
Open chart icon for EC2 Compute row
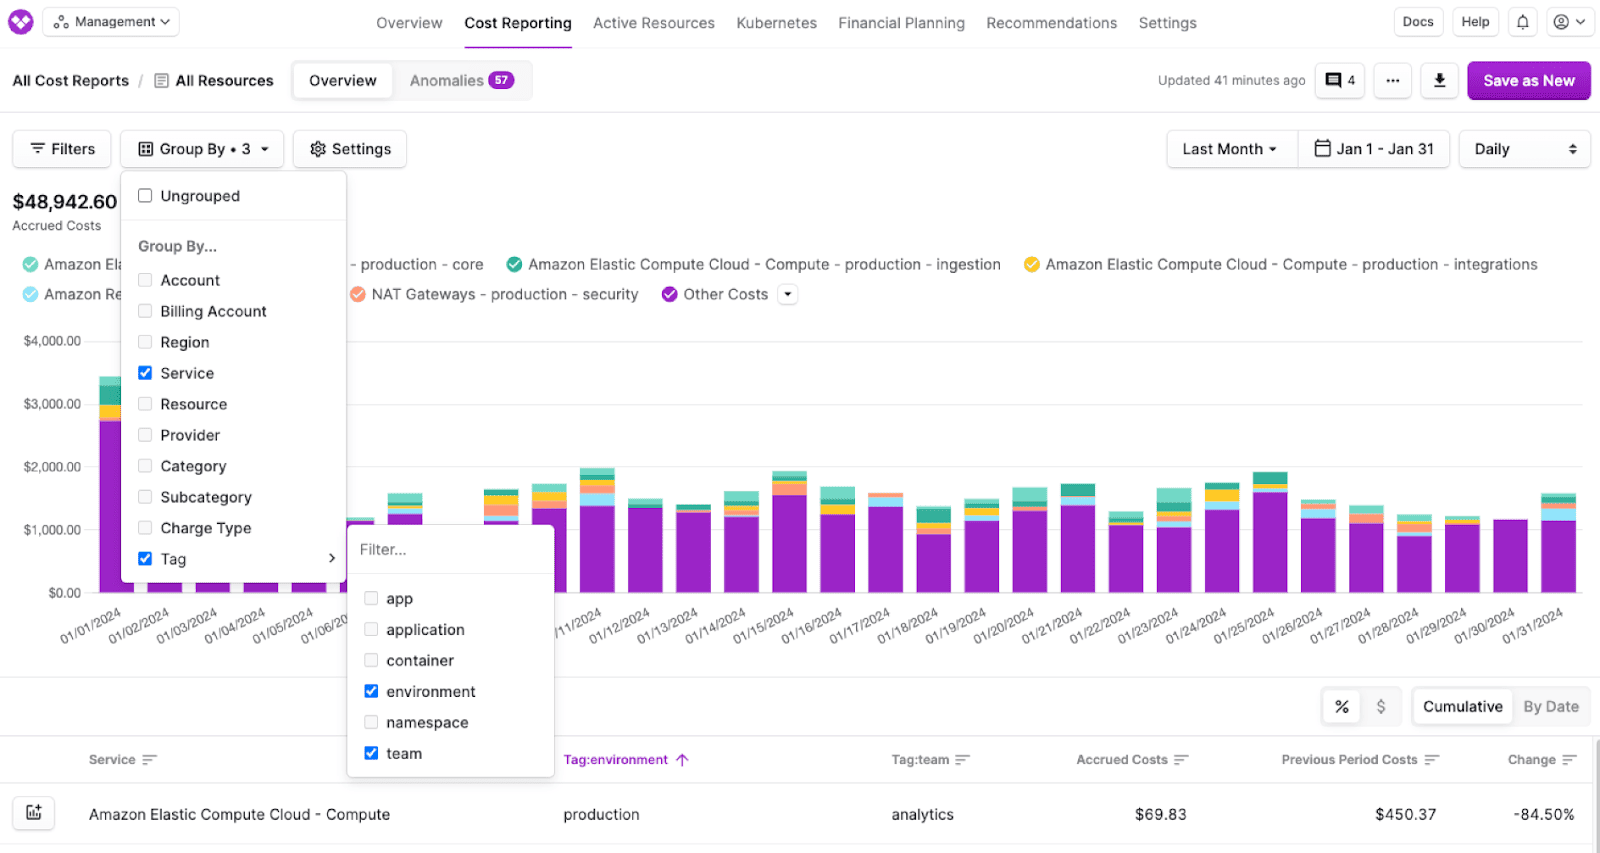[34, 813]
